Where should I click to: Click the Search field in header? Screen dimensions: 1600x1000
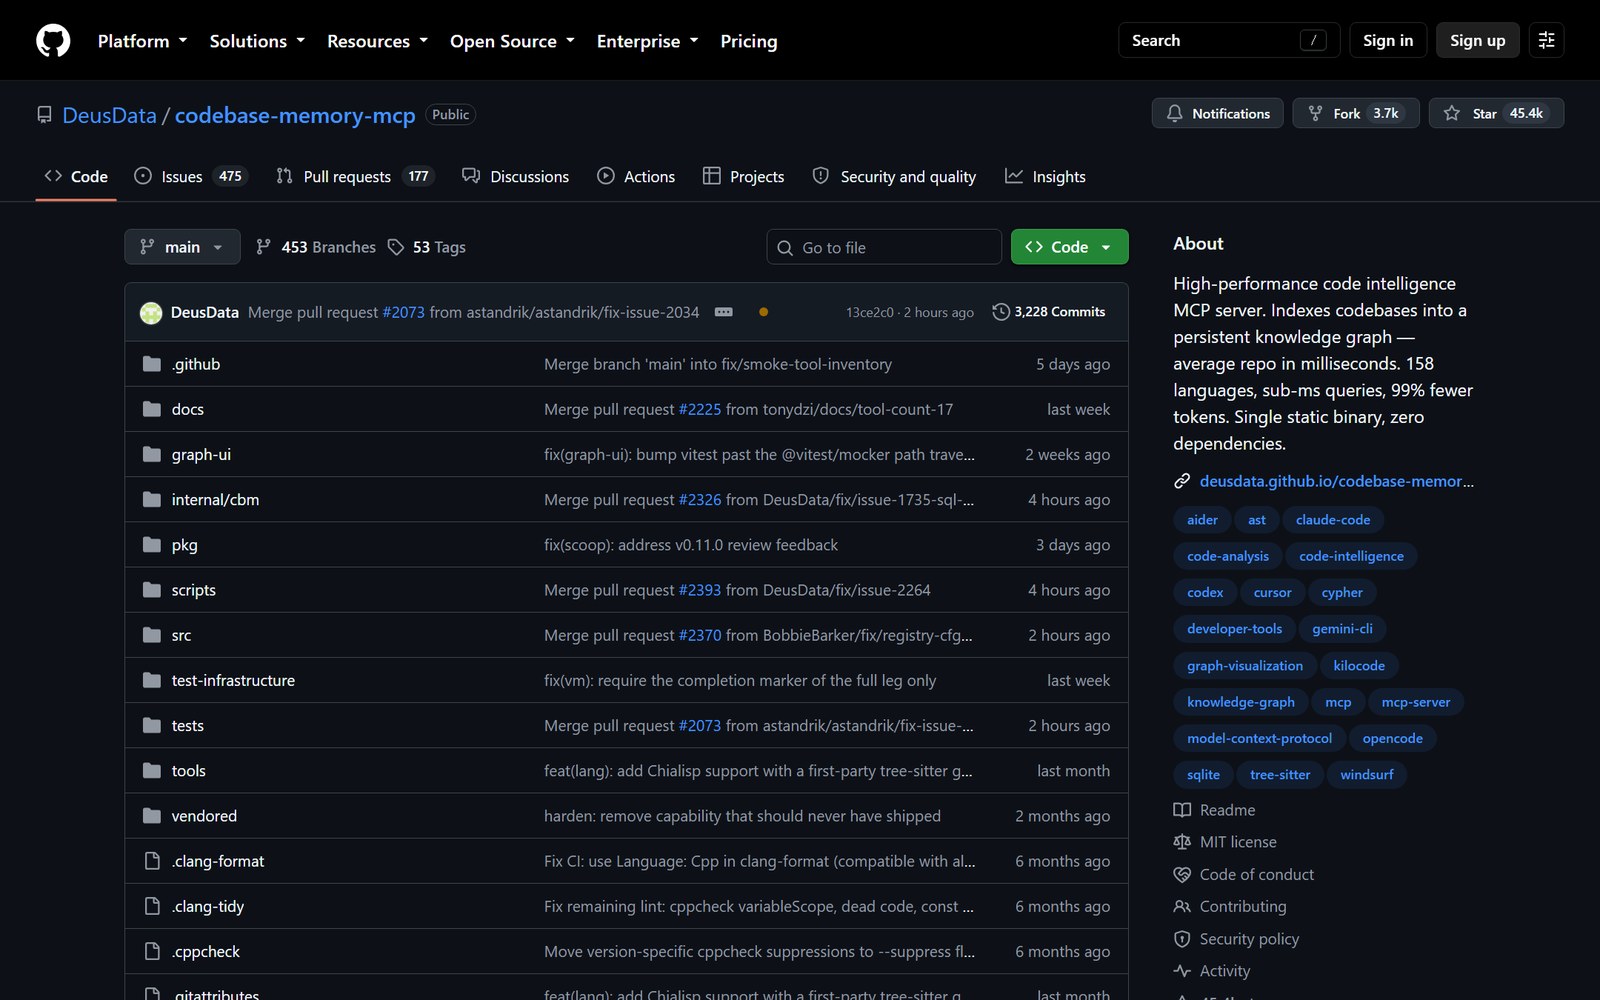click(x=1229, y=40)
